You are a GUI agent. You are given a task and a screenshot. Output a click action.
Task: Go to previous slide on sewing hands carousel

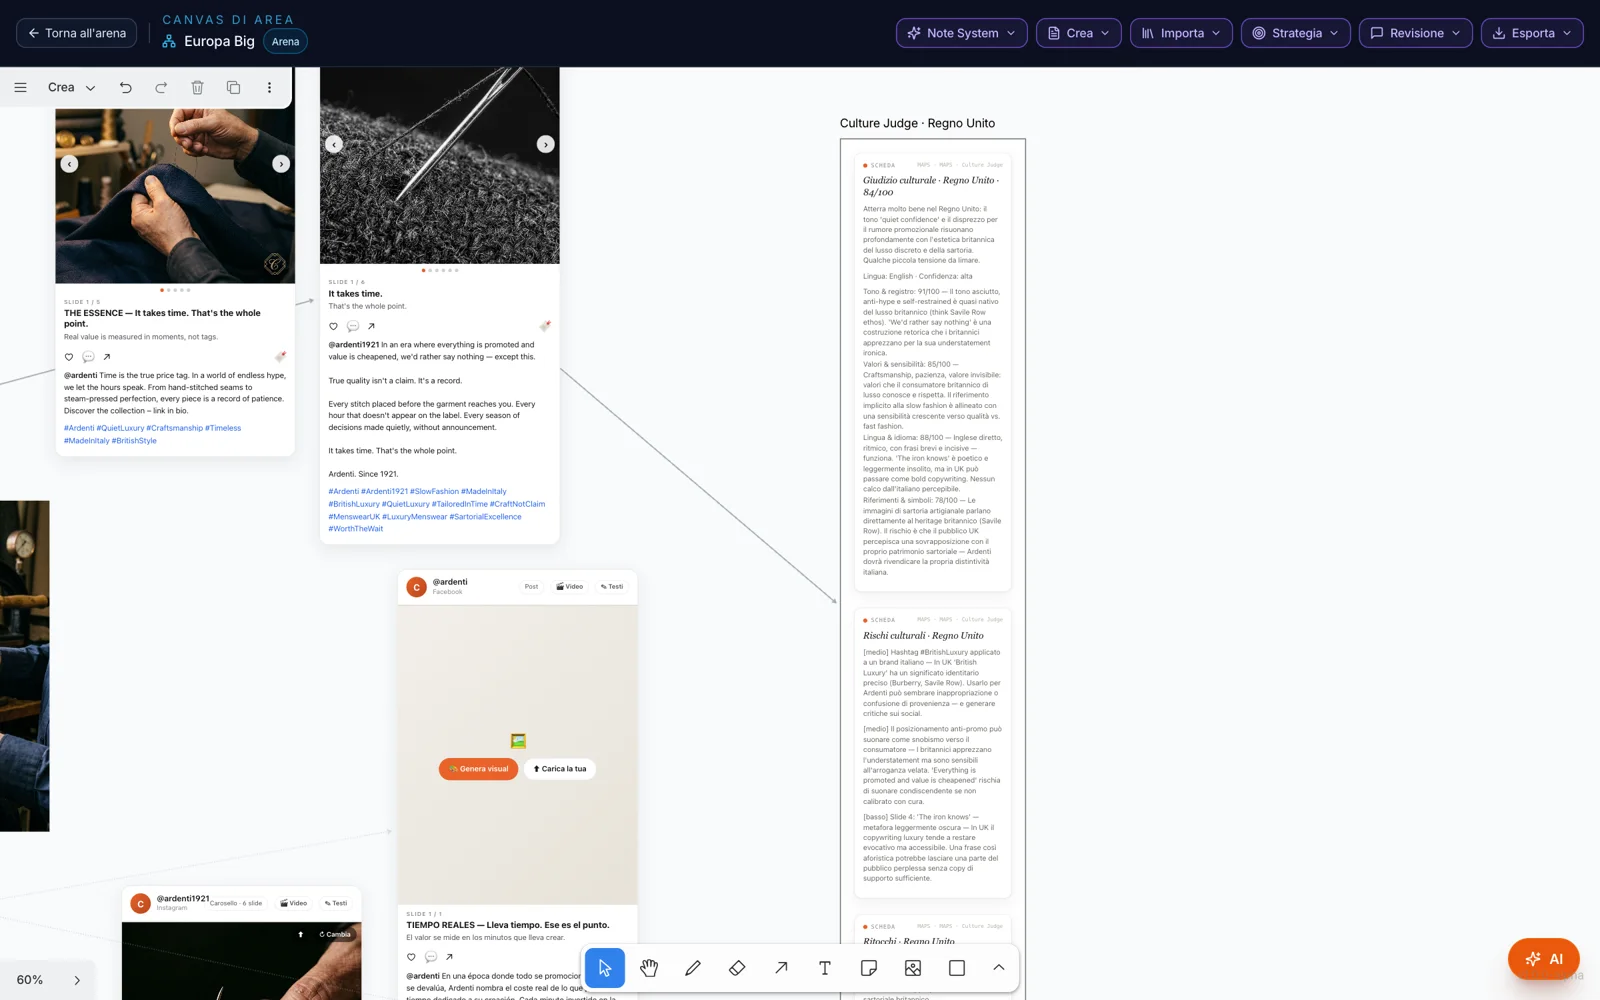(69, 164)
